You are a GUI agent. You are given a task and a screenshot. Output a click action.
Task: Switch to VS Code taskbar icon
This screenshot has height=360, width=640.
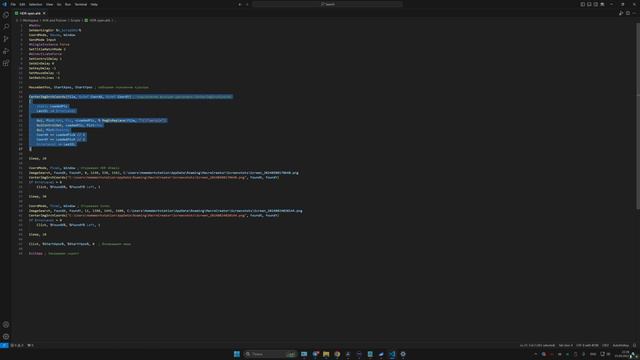[x=392, y=354]
